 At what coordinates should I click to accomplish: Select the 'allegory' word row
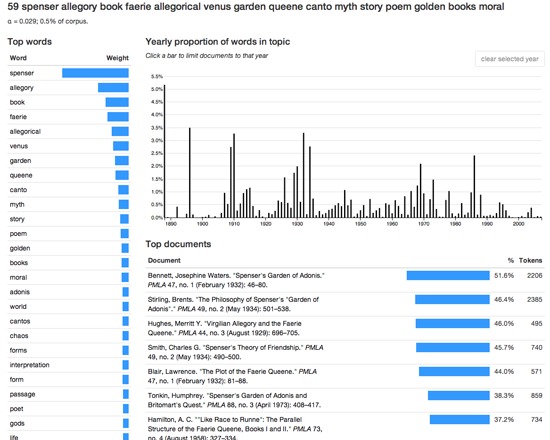coord(69,88)
